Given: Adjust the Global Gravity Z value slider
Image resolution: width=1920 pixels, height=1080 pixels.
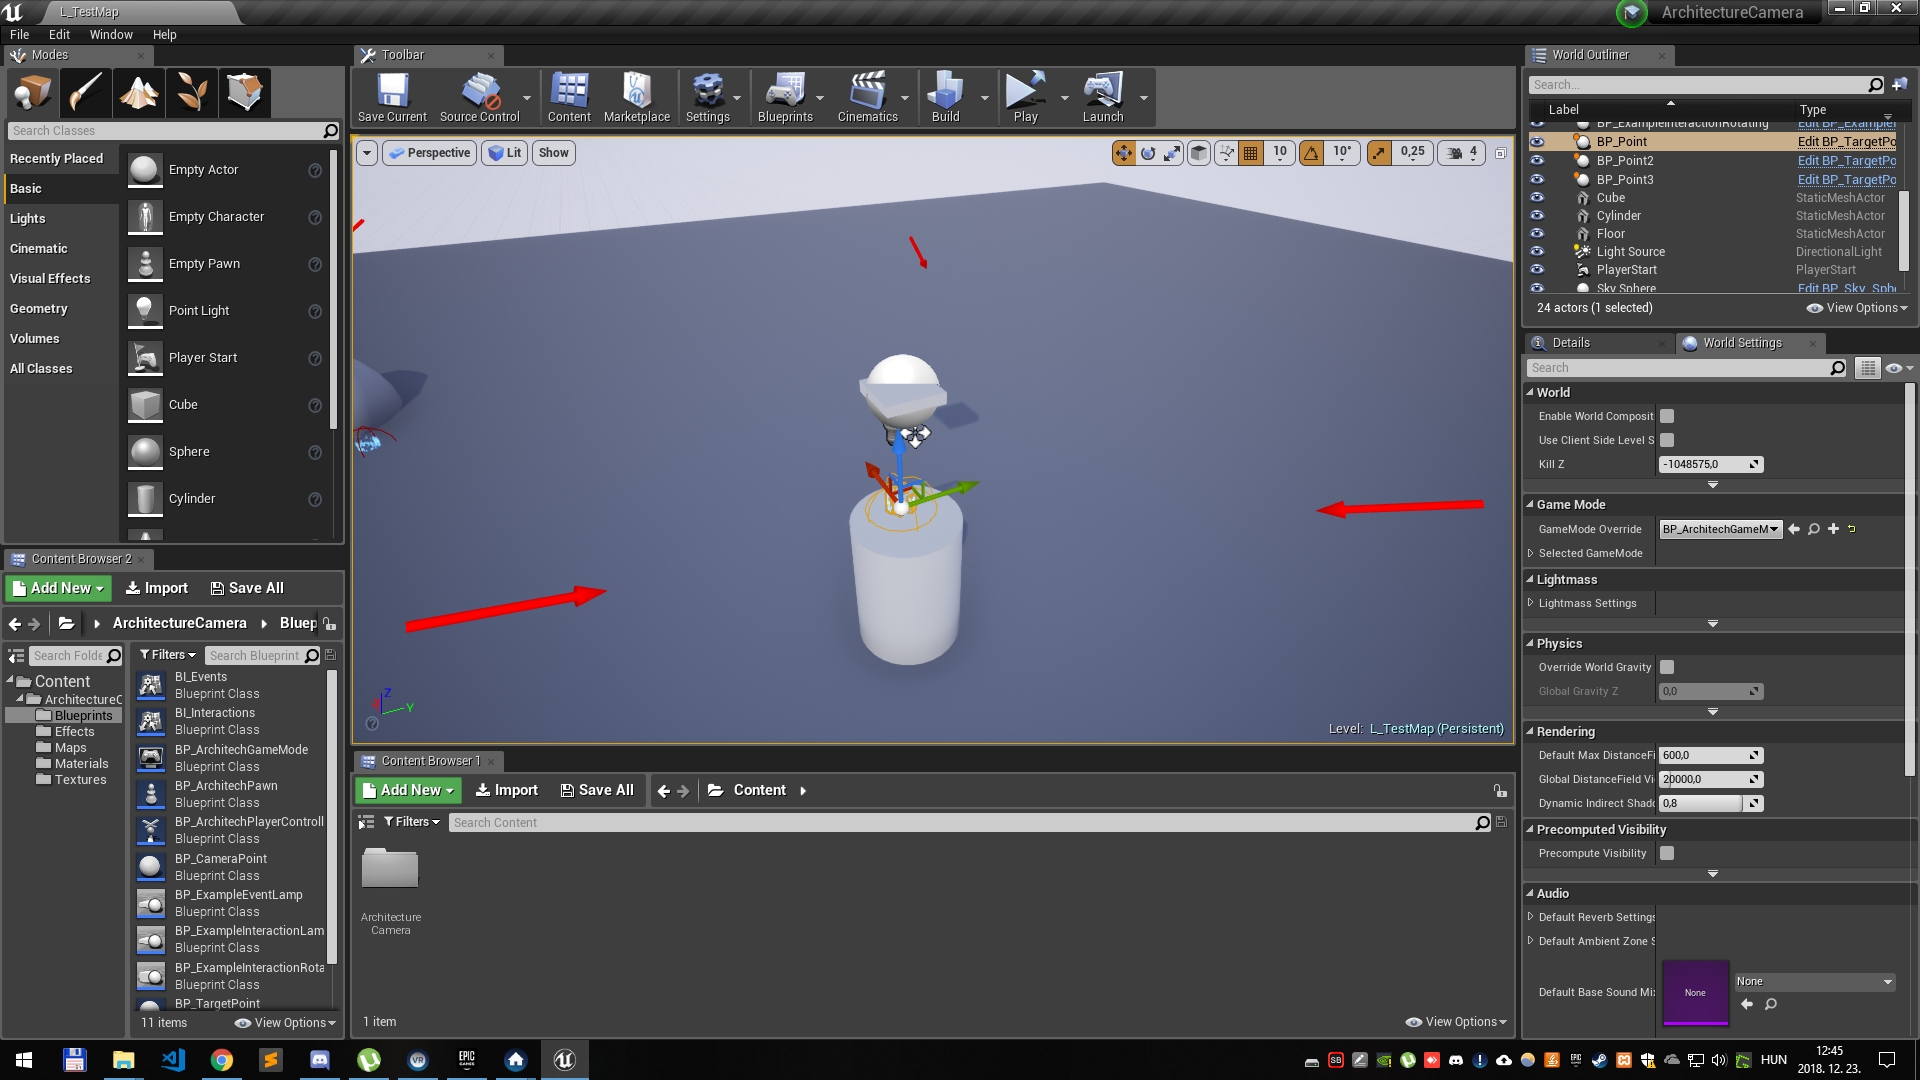Looking at the screenshot, I should 1710,691.
